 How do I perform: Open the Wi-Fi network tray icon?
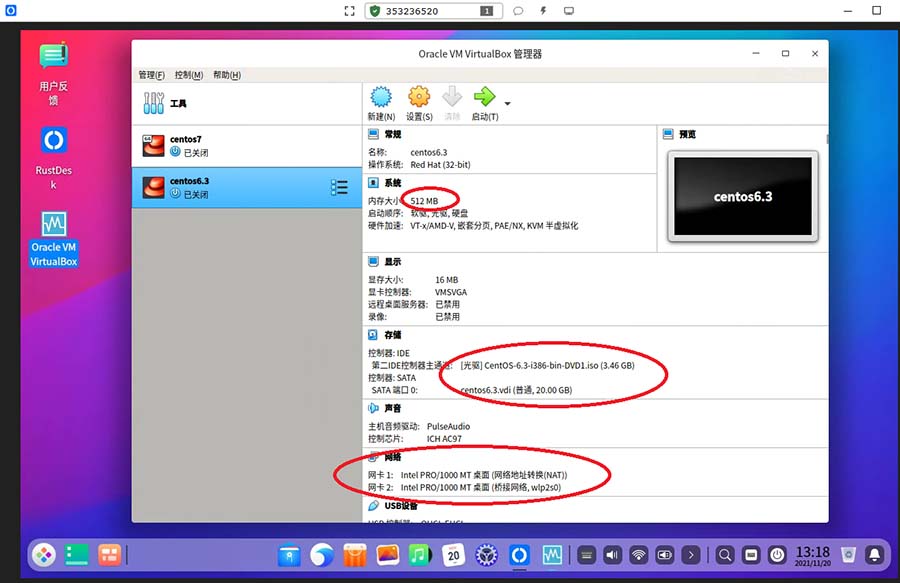point(638,555)
